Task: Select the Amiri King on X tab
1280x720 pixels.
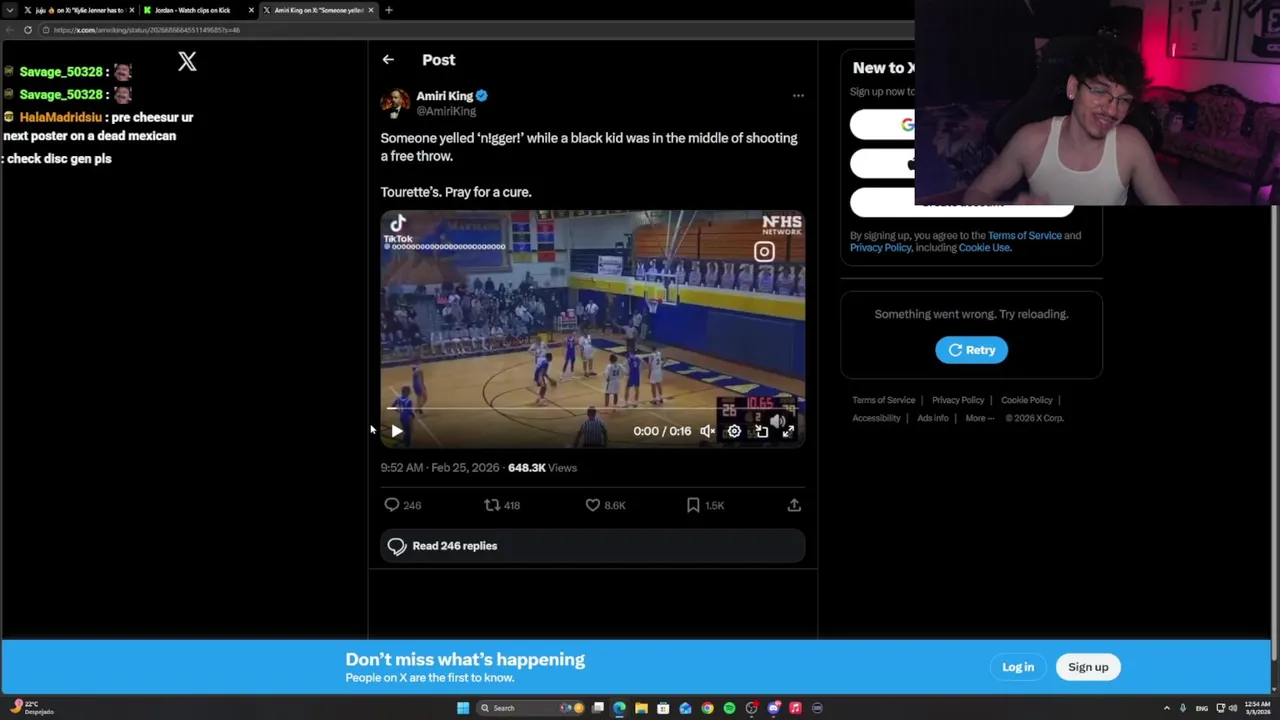Action: (x=318, y=10)
